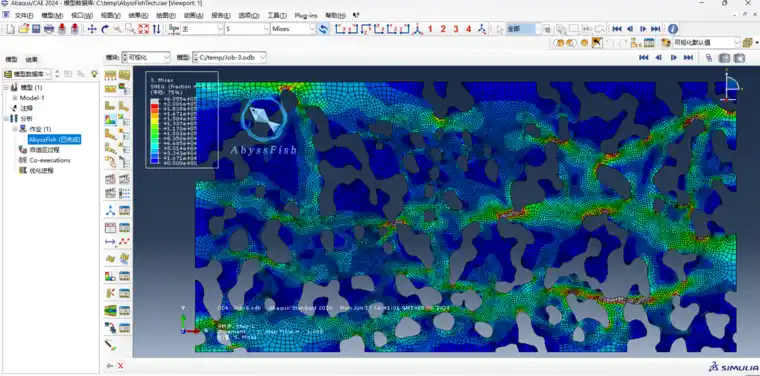Open the Plug-ins menu
760x376 pixels.
(x=306, y=16)
